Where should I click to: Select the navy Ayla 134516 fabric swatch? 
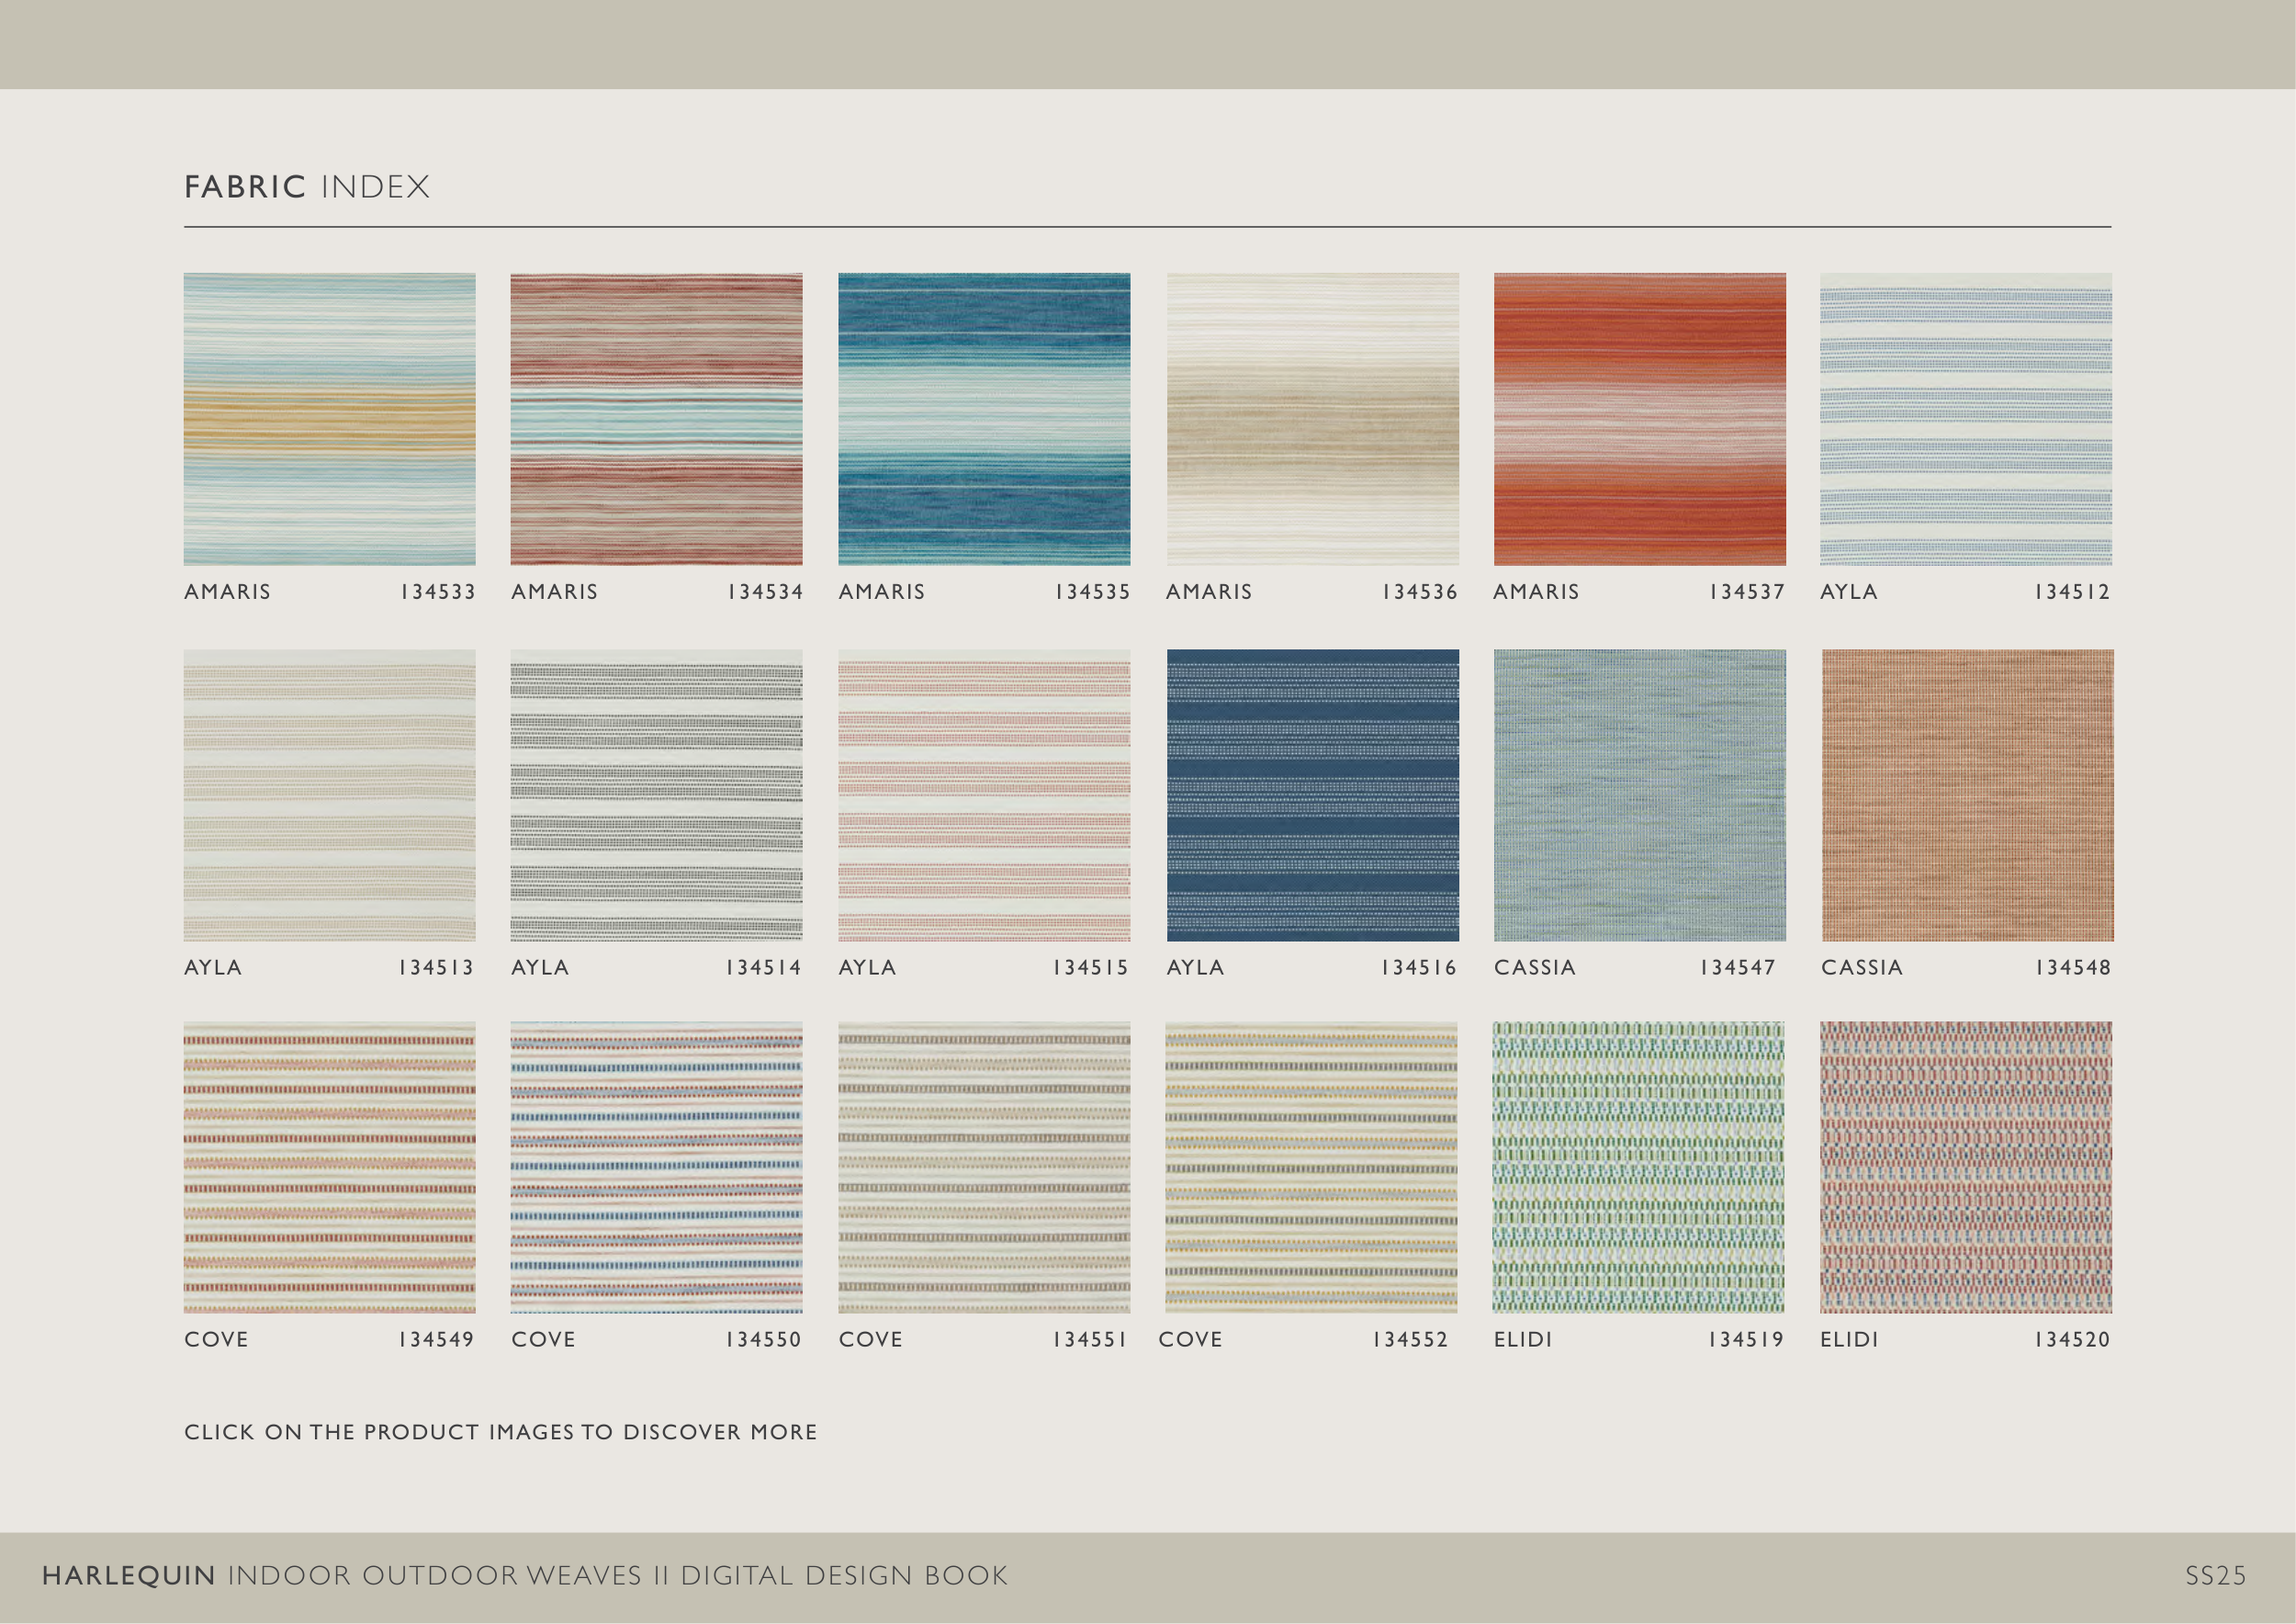[1312, 795]
